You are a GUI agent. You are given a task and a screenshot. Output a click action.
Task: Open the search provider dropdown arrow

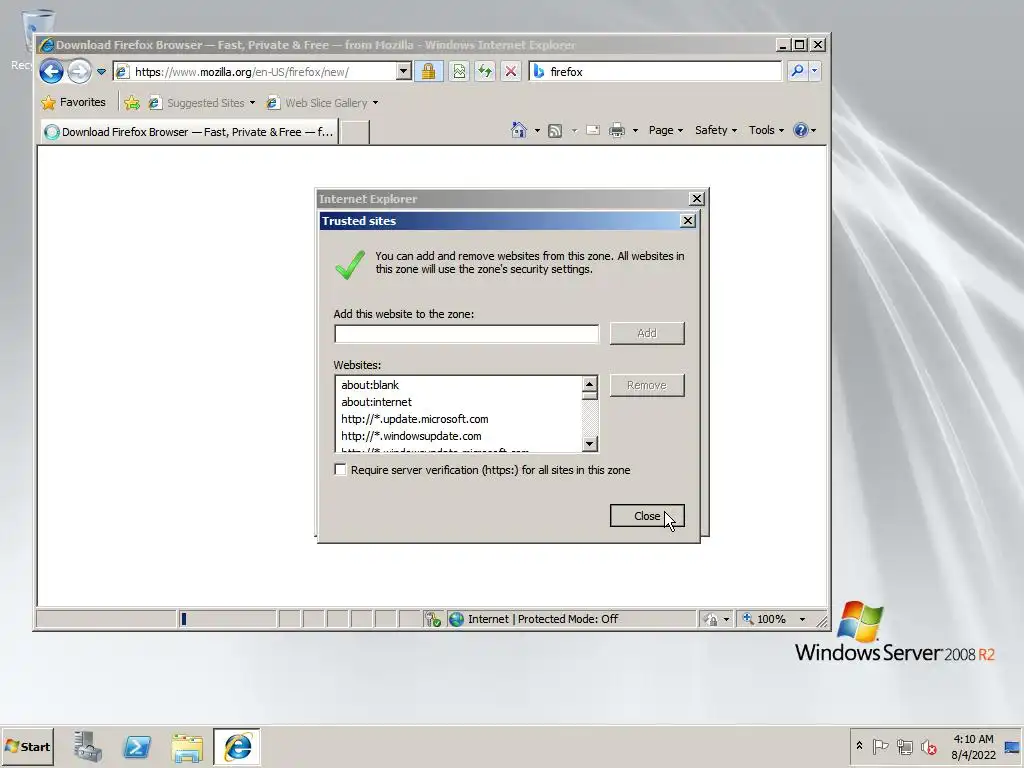(x=814, y=71)
